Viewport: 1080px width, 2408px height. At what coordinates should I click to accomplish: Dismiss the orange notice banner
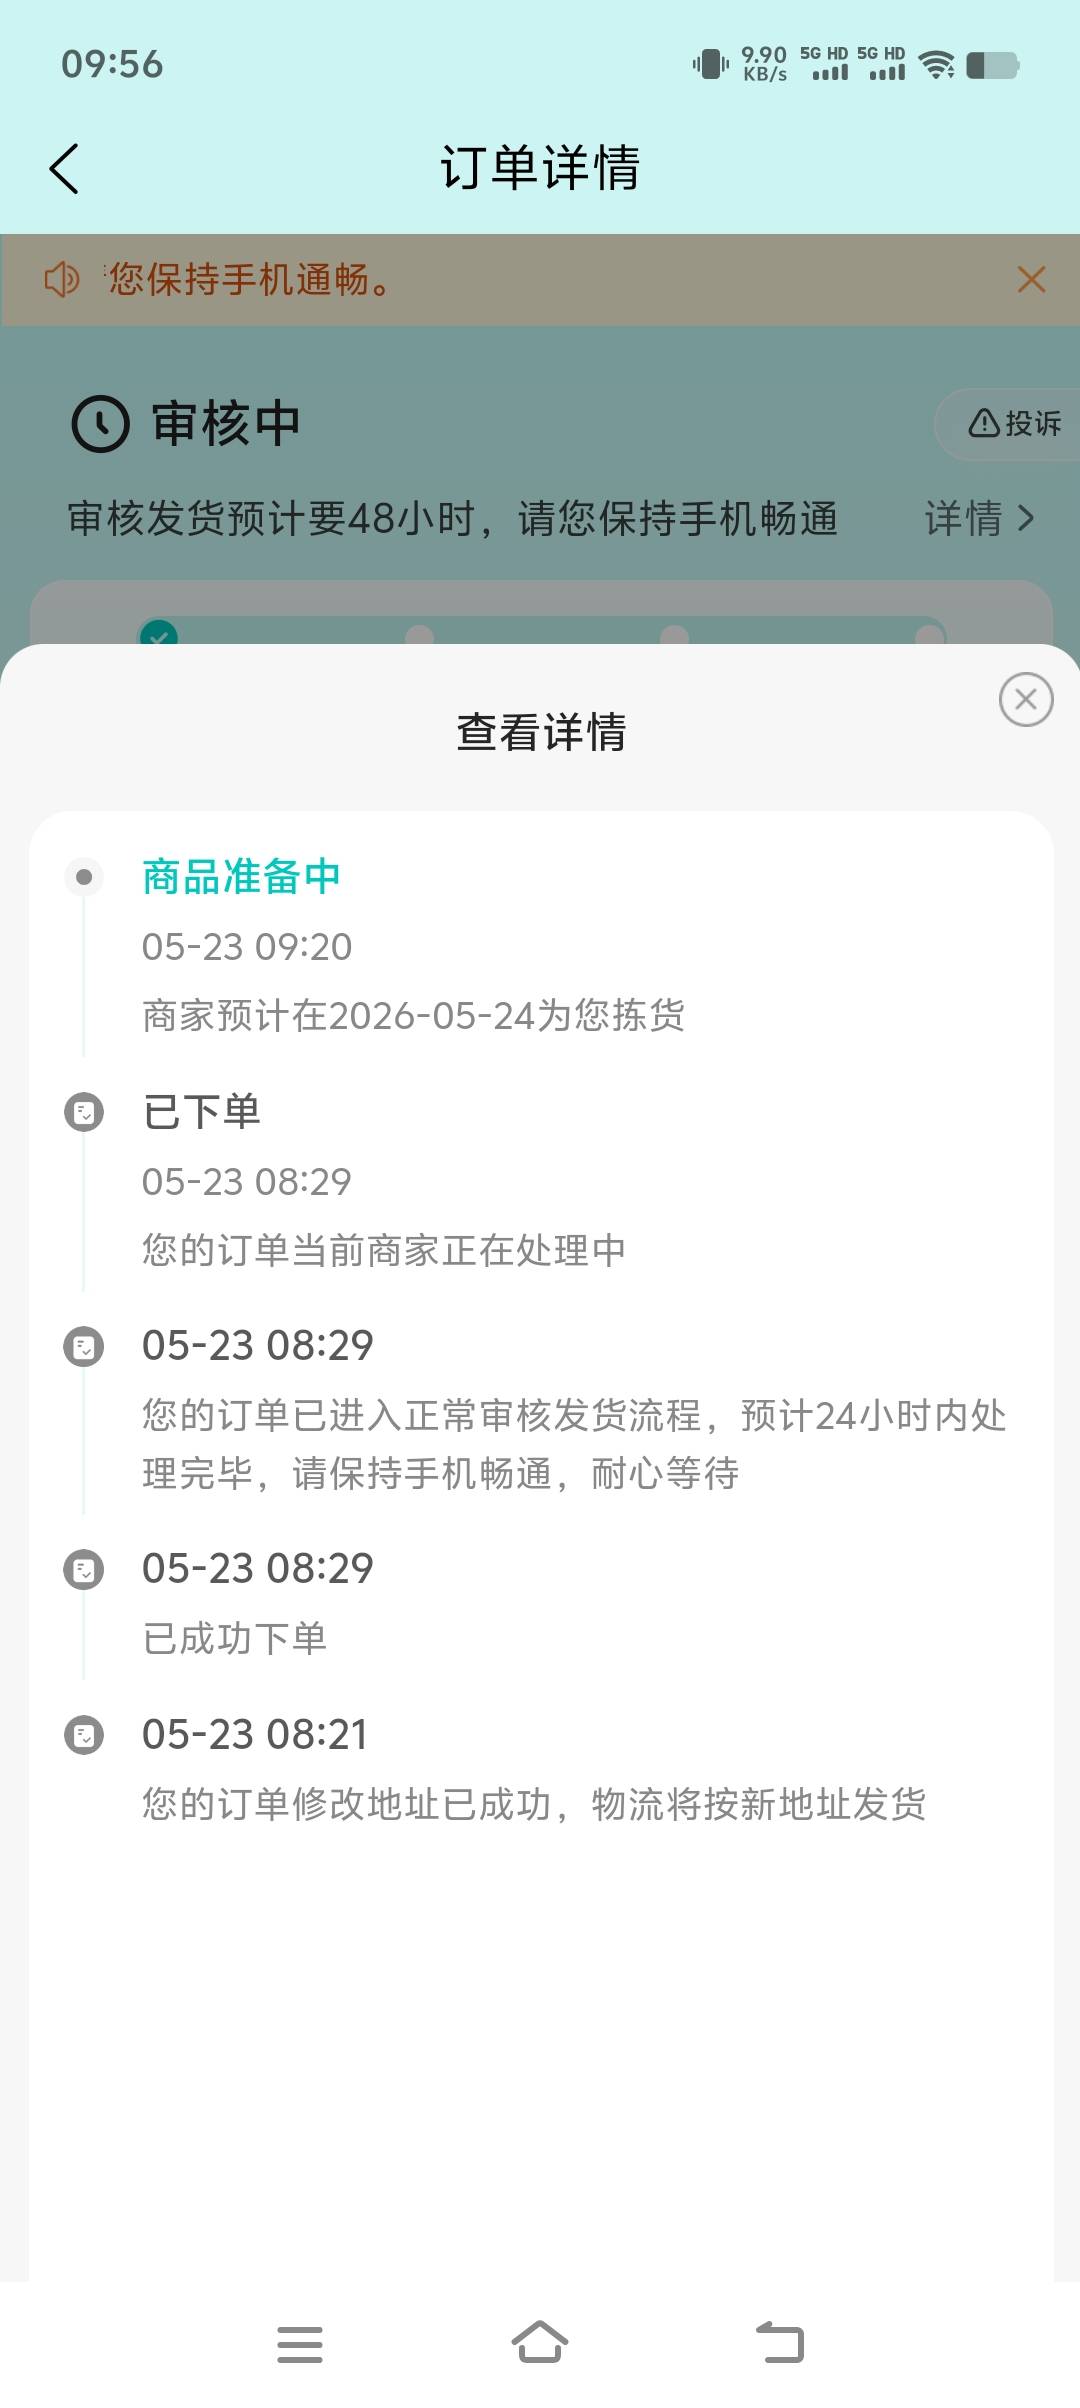point(1031,279)
